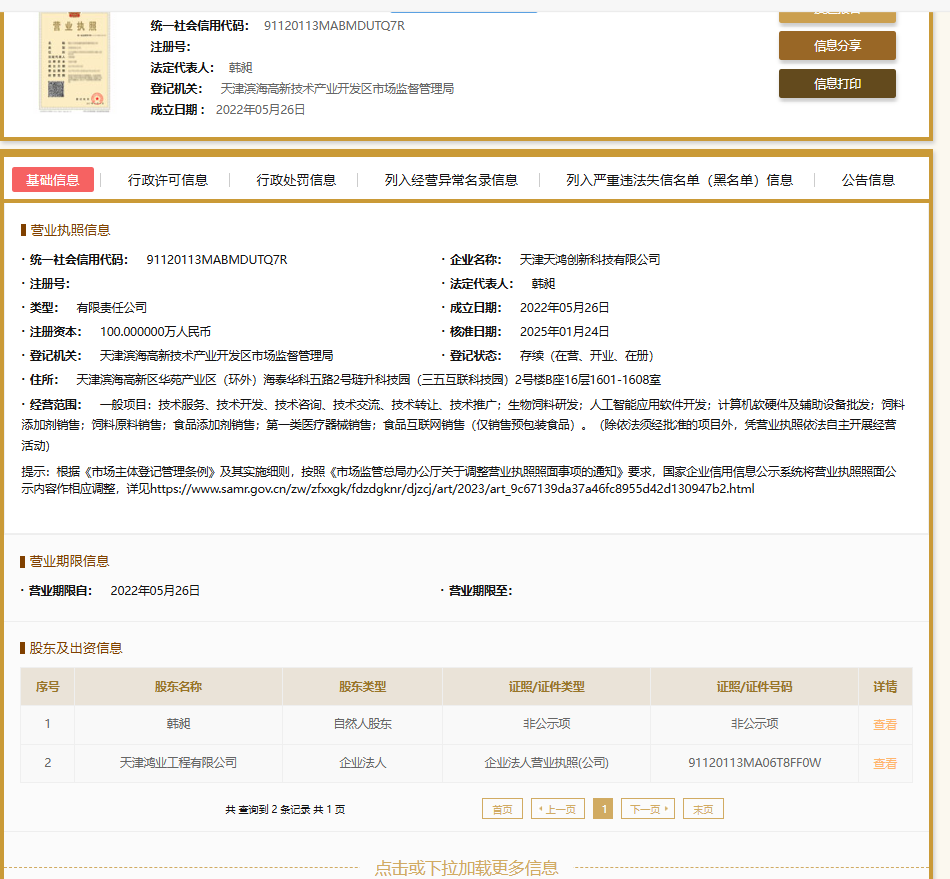Click the record count text 共查询到 2 条记录
Image resolution: width=950 pixels, height=879 pixels.
point(285,809)
